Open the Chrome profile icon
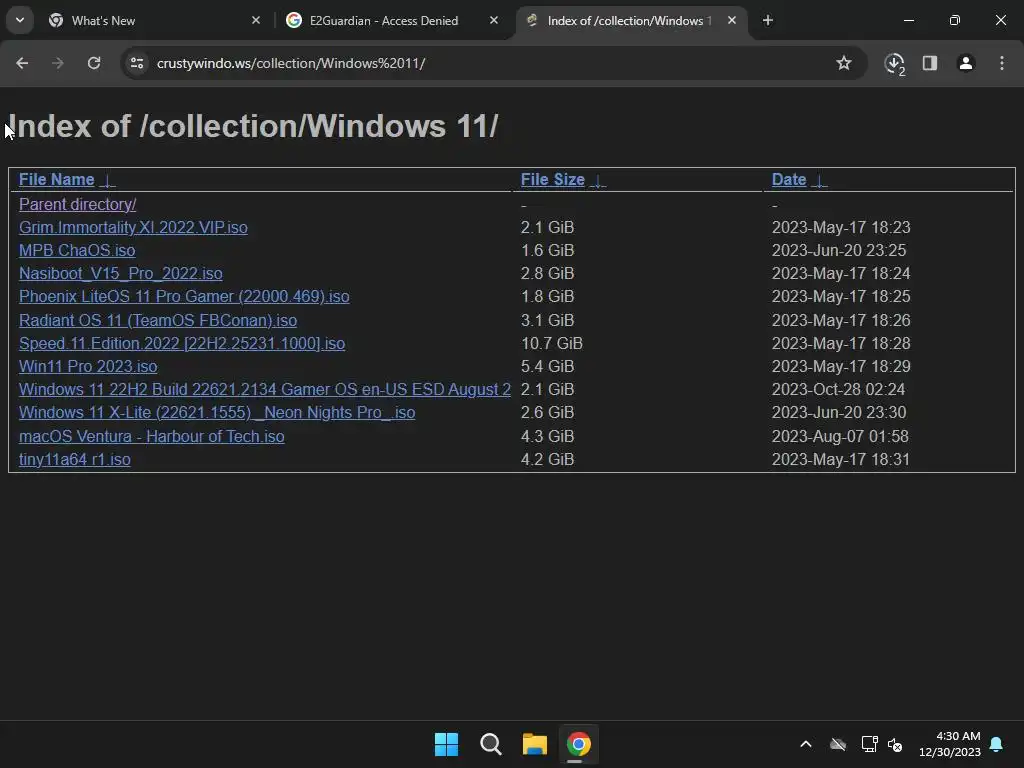The width and height of the screenshot is (1024, 768). (x=966, y=63)
